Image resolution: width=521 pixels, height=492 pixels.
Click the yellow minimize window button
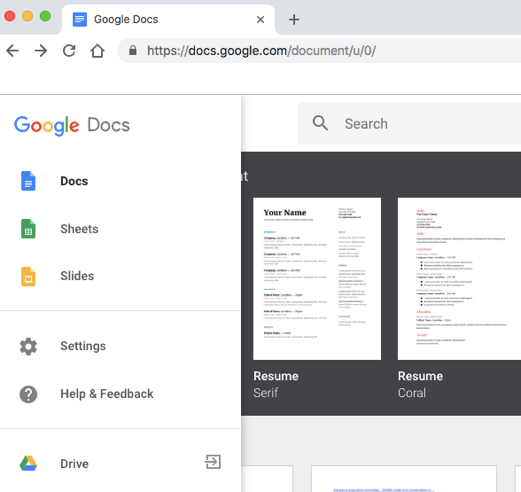27,16
